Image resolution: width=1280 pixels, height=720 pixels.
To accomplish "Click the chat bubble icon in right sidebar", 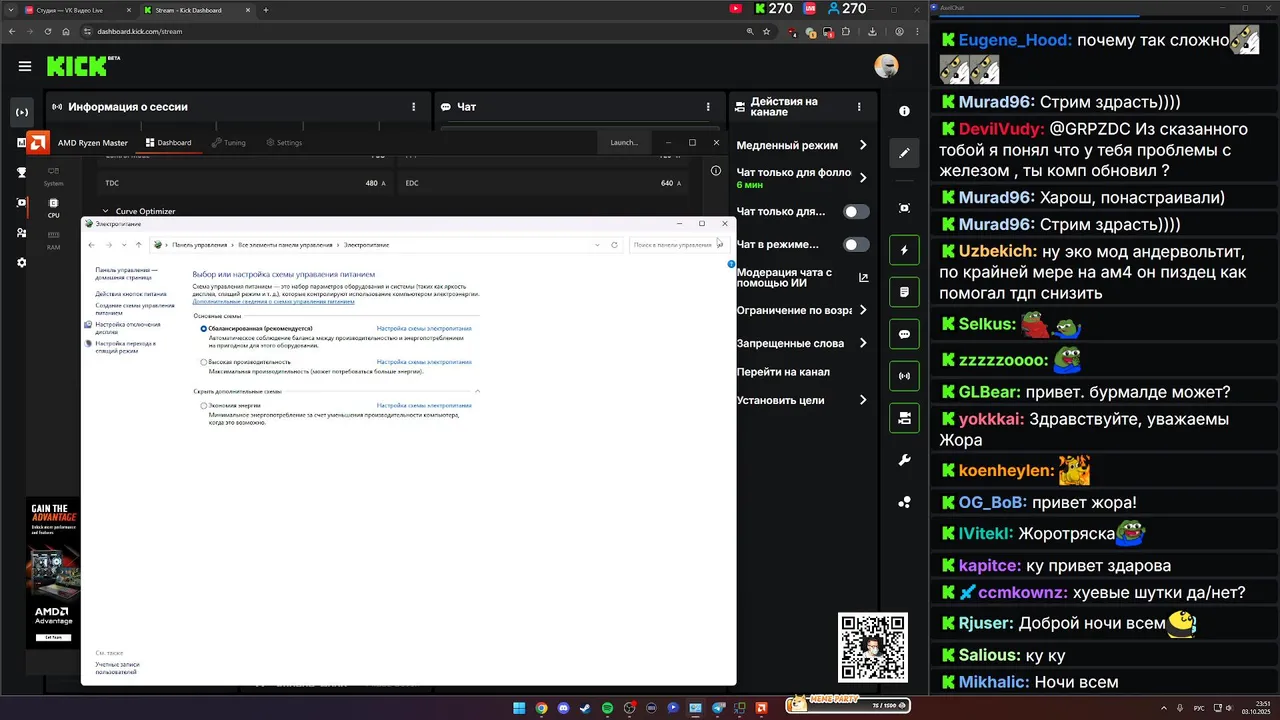I will [904, 334].
